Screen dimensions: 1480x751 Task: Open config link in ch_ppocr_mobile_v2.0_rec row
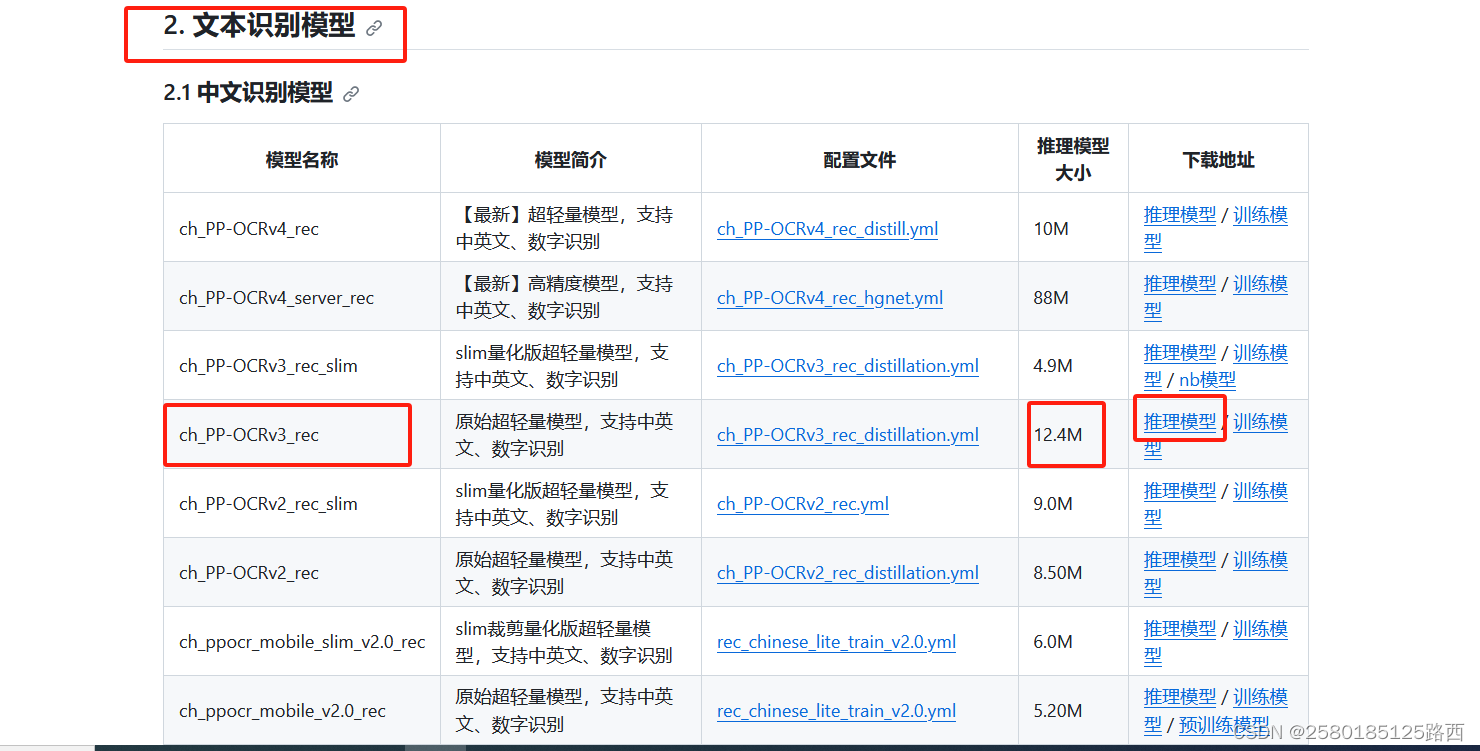(x=836, y=711)
